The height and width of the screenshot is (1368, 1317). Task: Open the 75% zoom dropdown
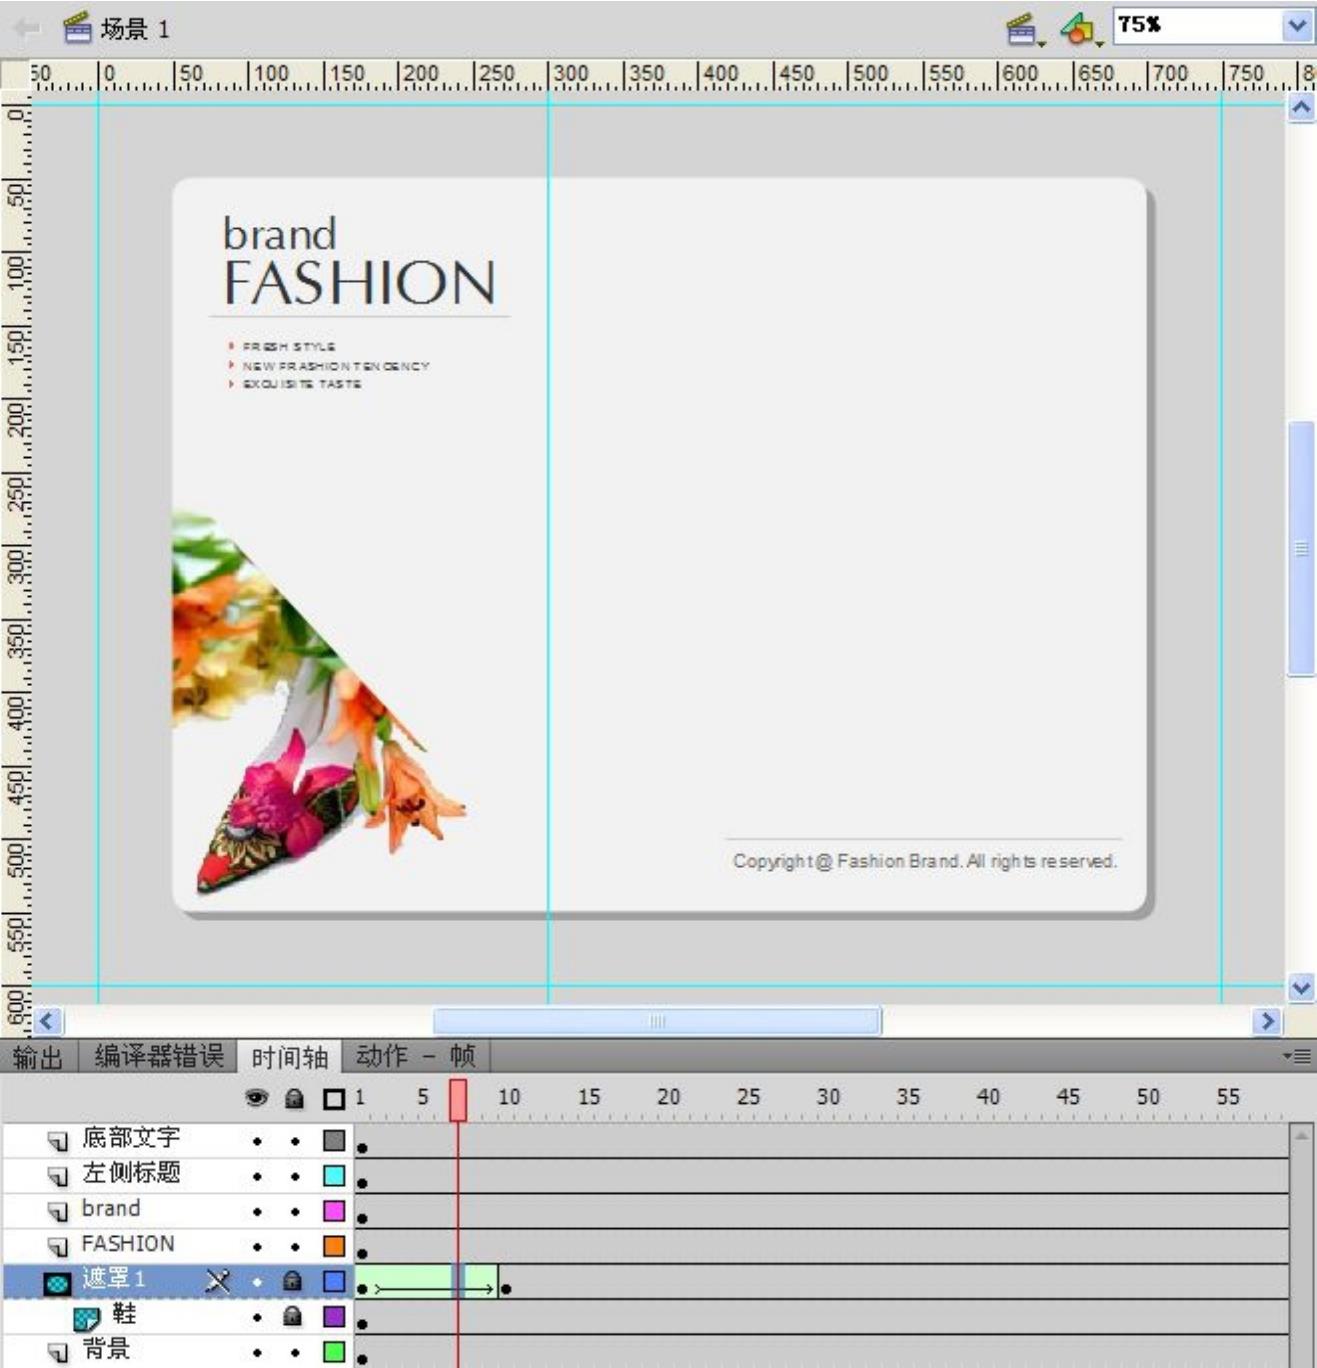click(x=1297, y=26)
